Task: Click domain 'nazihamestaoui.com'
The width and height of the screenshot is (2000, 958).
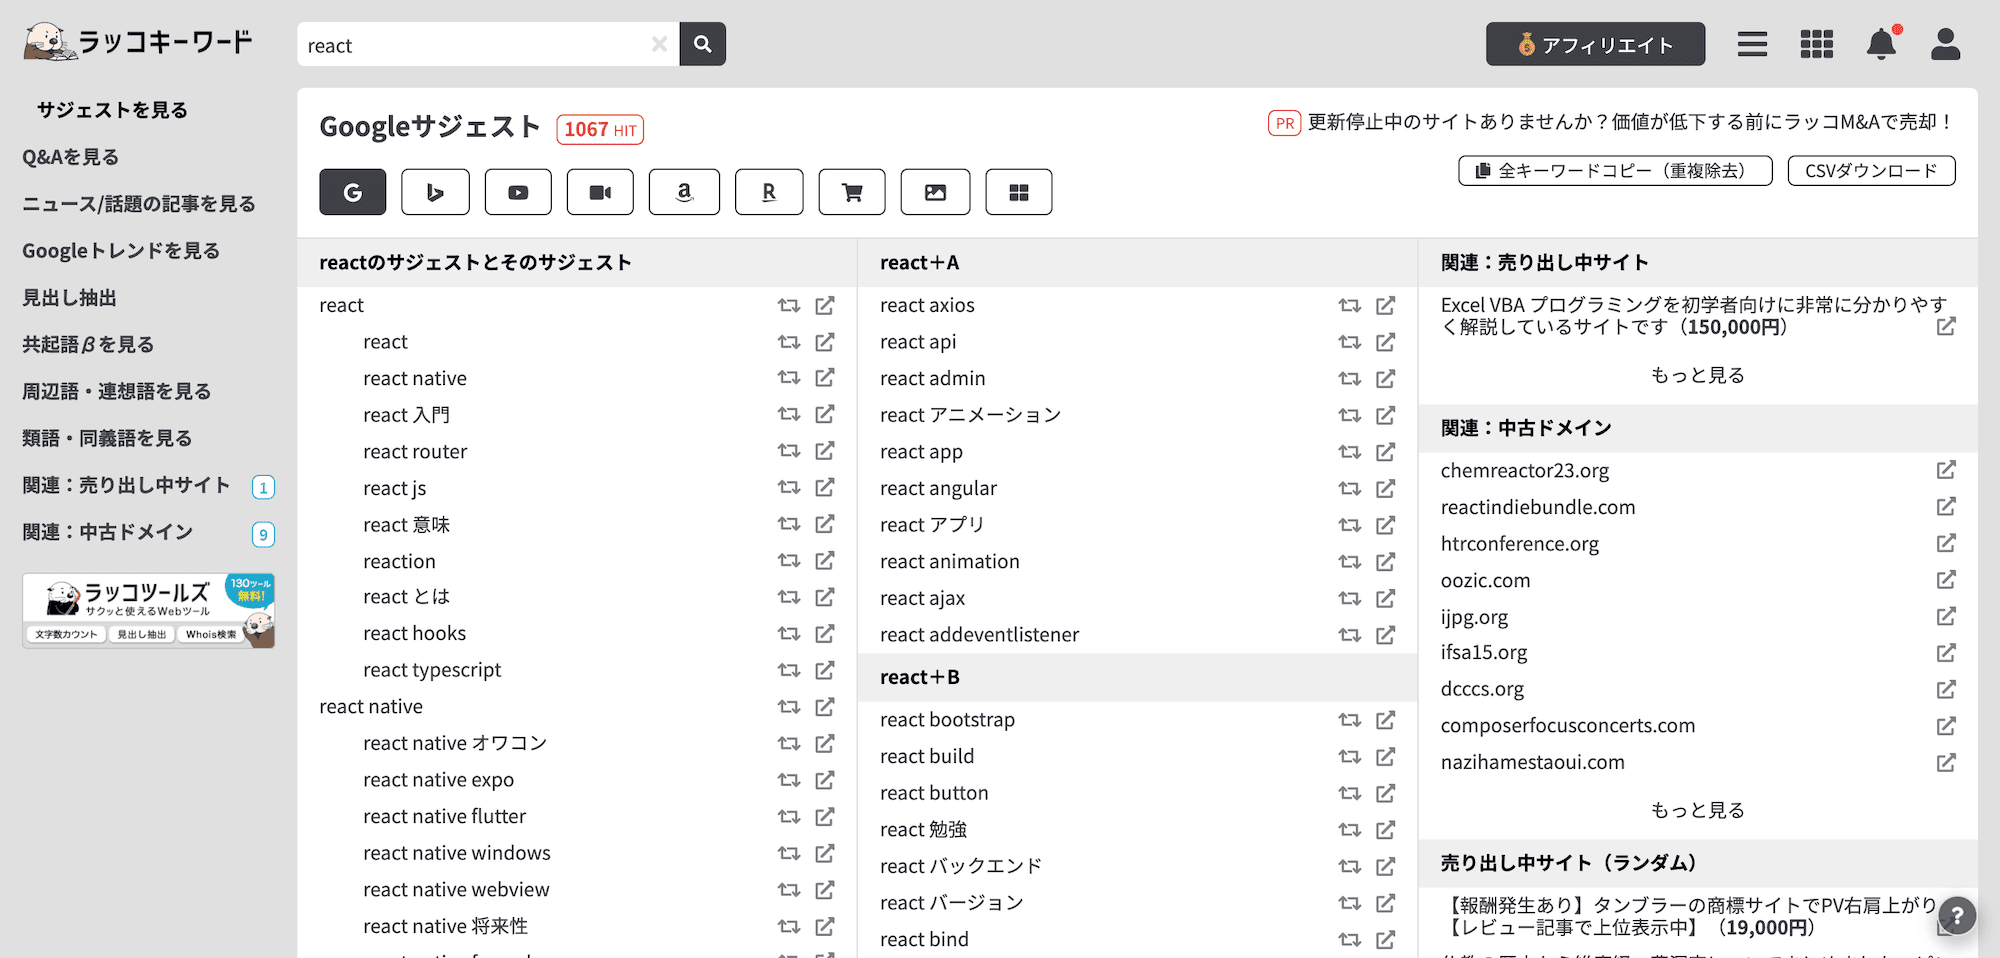Action: pos(1532,762)
